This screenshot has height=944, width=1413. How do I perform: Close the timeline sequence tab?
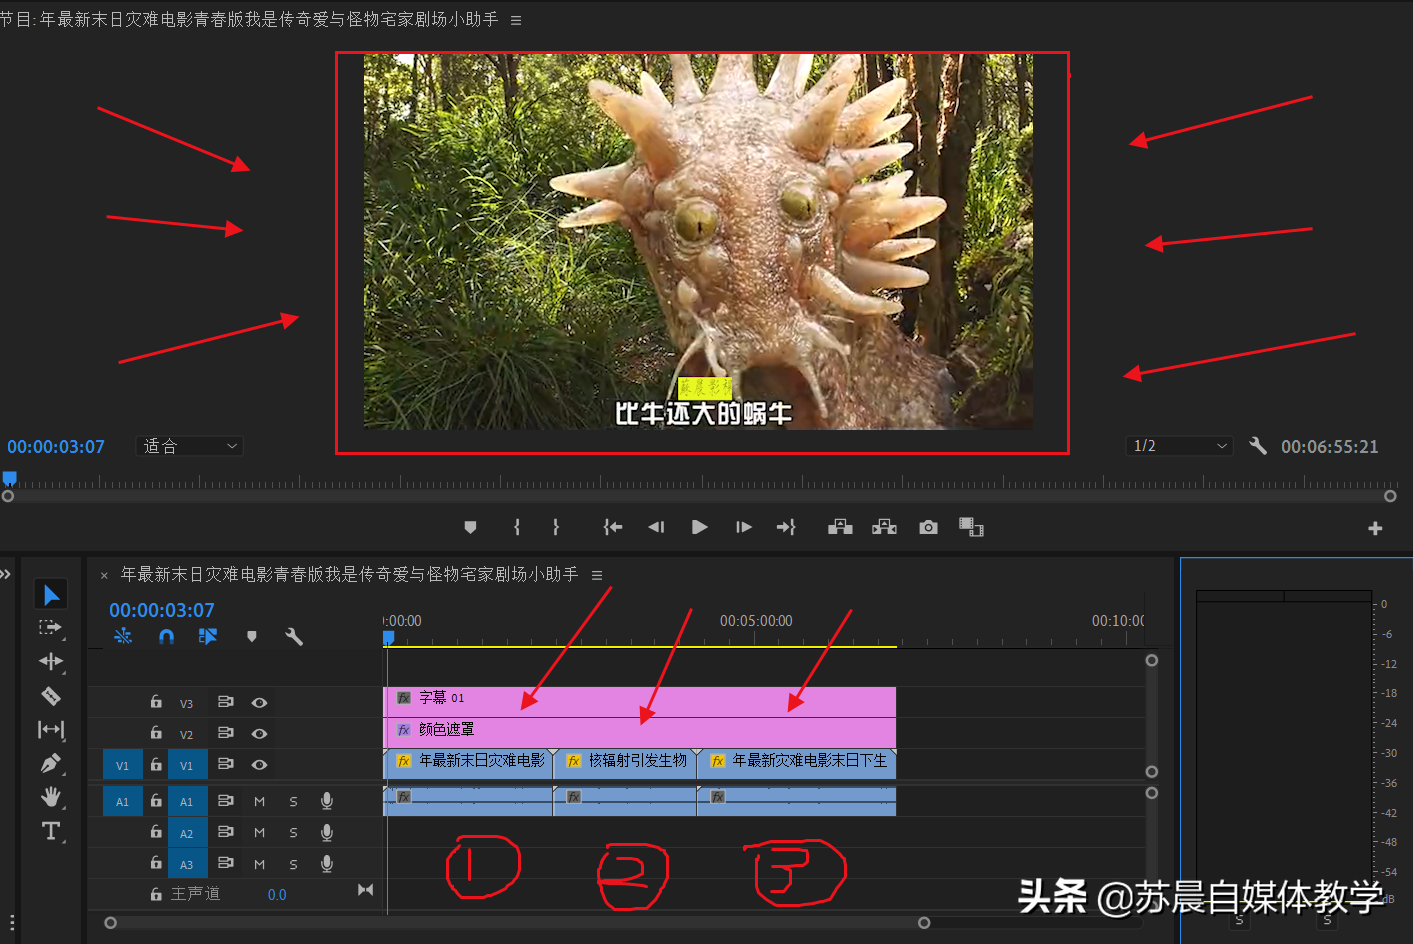[104, 575]
